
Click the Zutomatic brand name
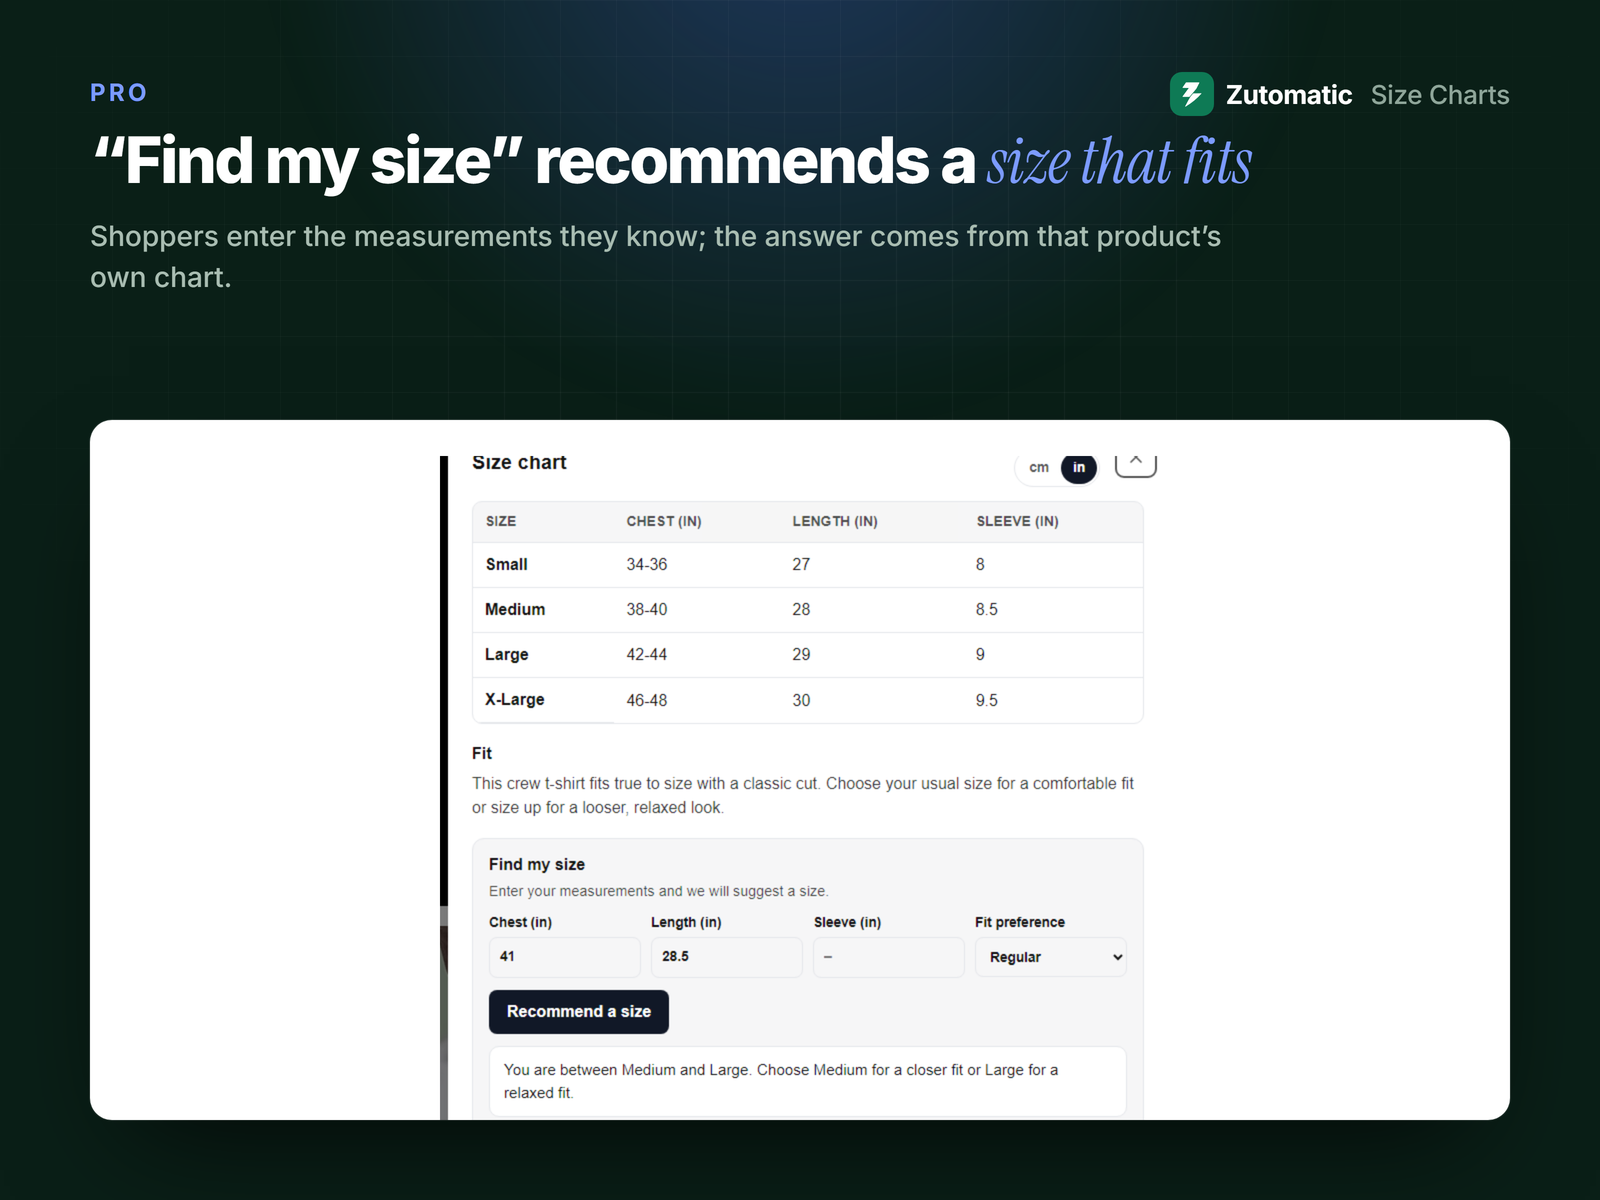pyautogui.click(x=1289, y=95)
